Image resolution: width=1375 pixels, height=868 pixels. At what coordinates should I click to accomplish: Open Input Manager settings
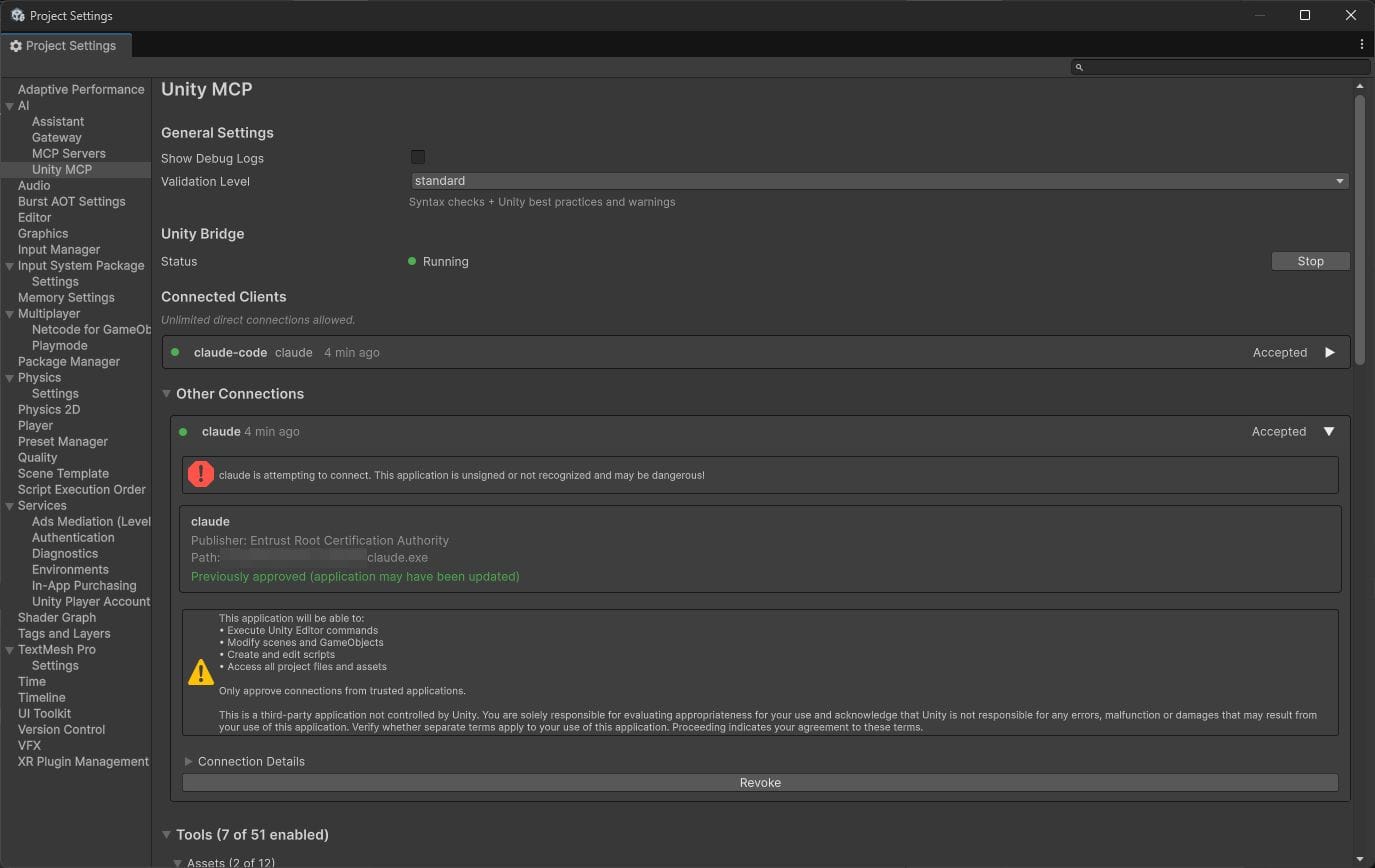coord(59,249)
